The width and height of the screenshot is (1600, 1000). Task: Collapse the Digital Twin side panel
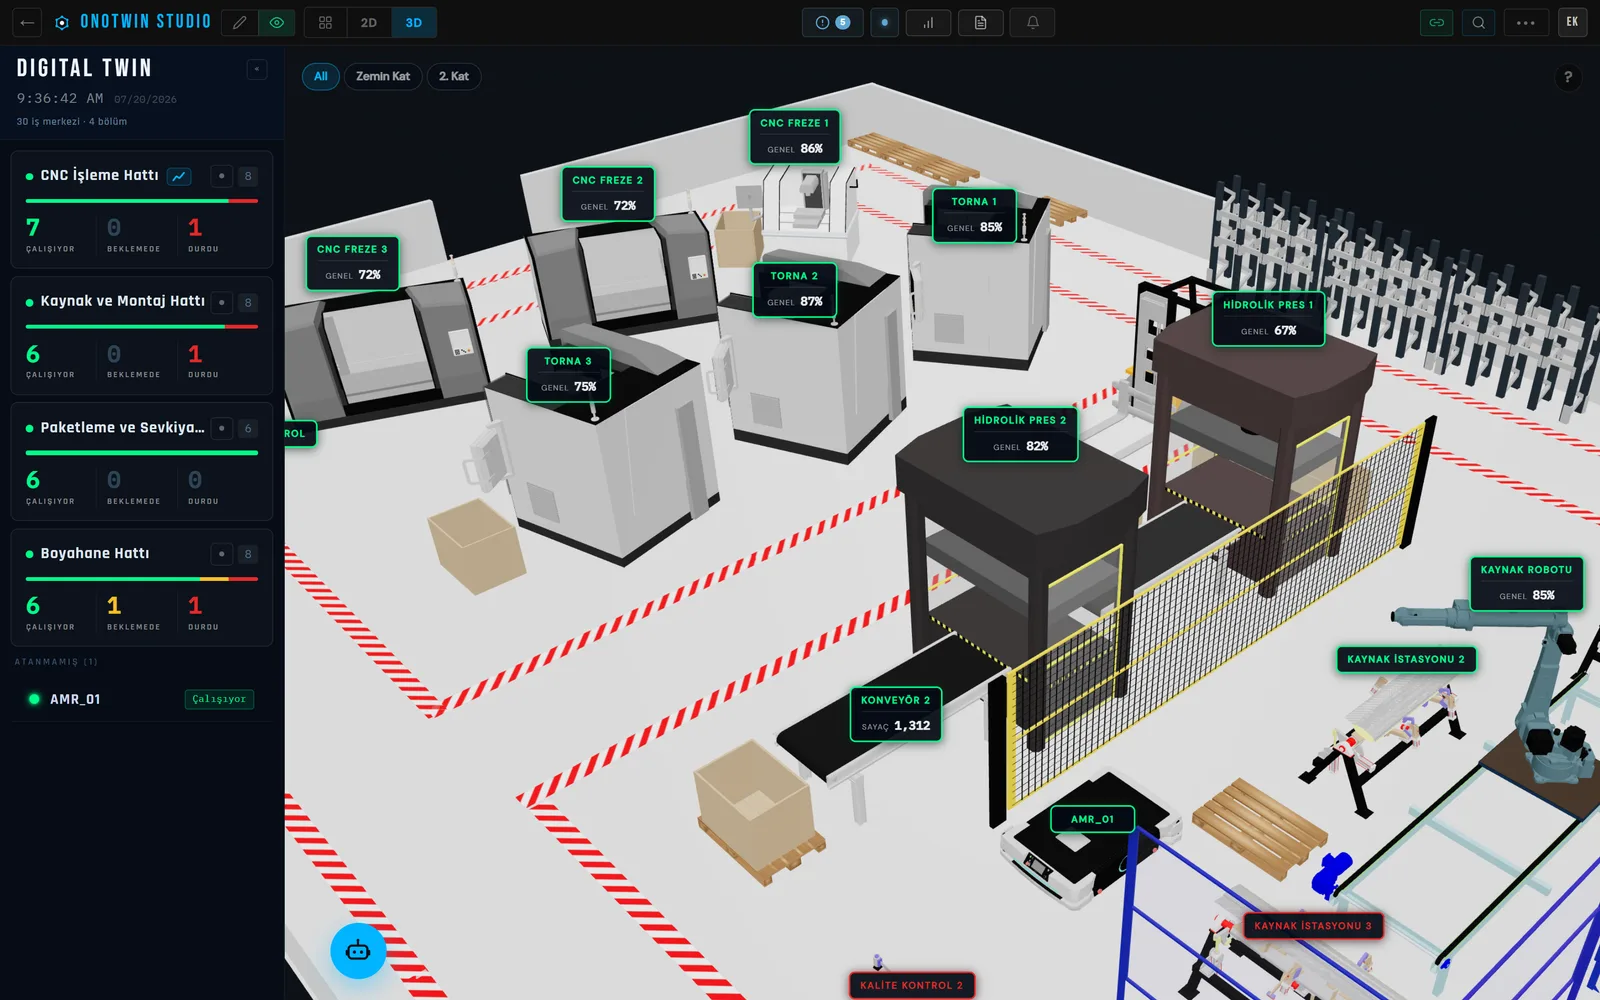point(257,68)
